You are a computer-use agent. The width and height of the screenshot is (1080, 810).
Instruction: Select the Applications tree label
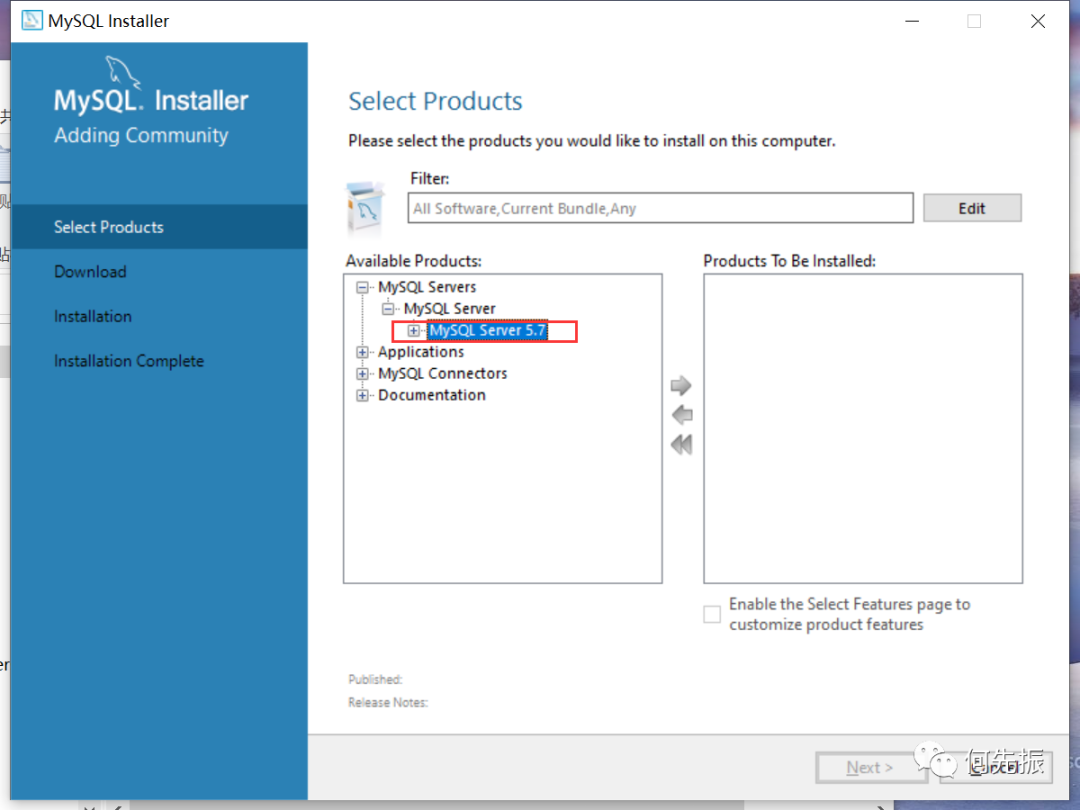[x=421, y=352]
